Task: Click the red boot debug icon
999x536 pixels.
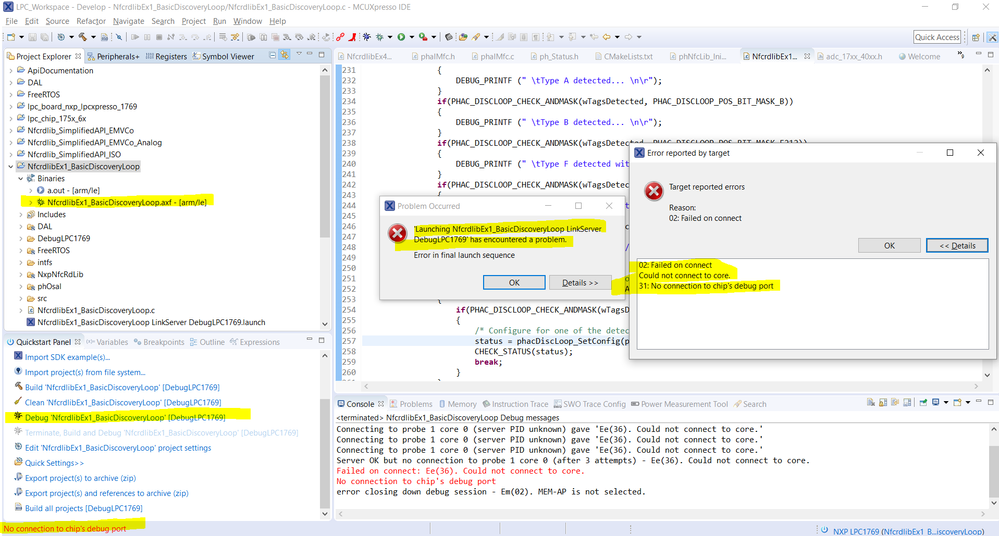Action: [x=352, y=37]
